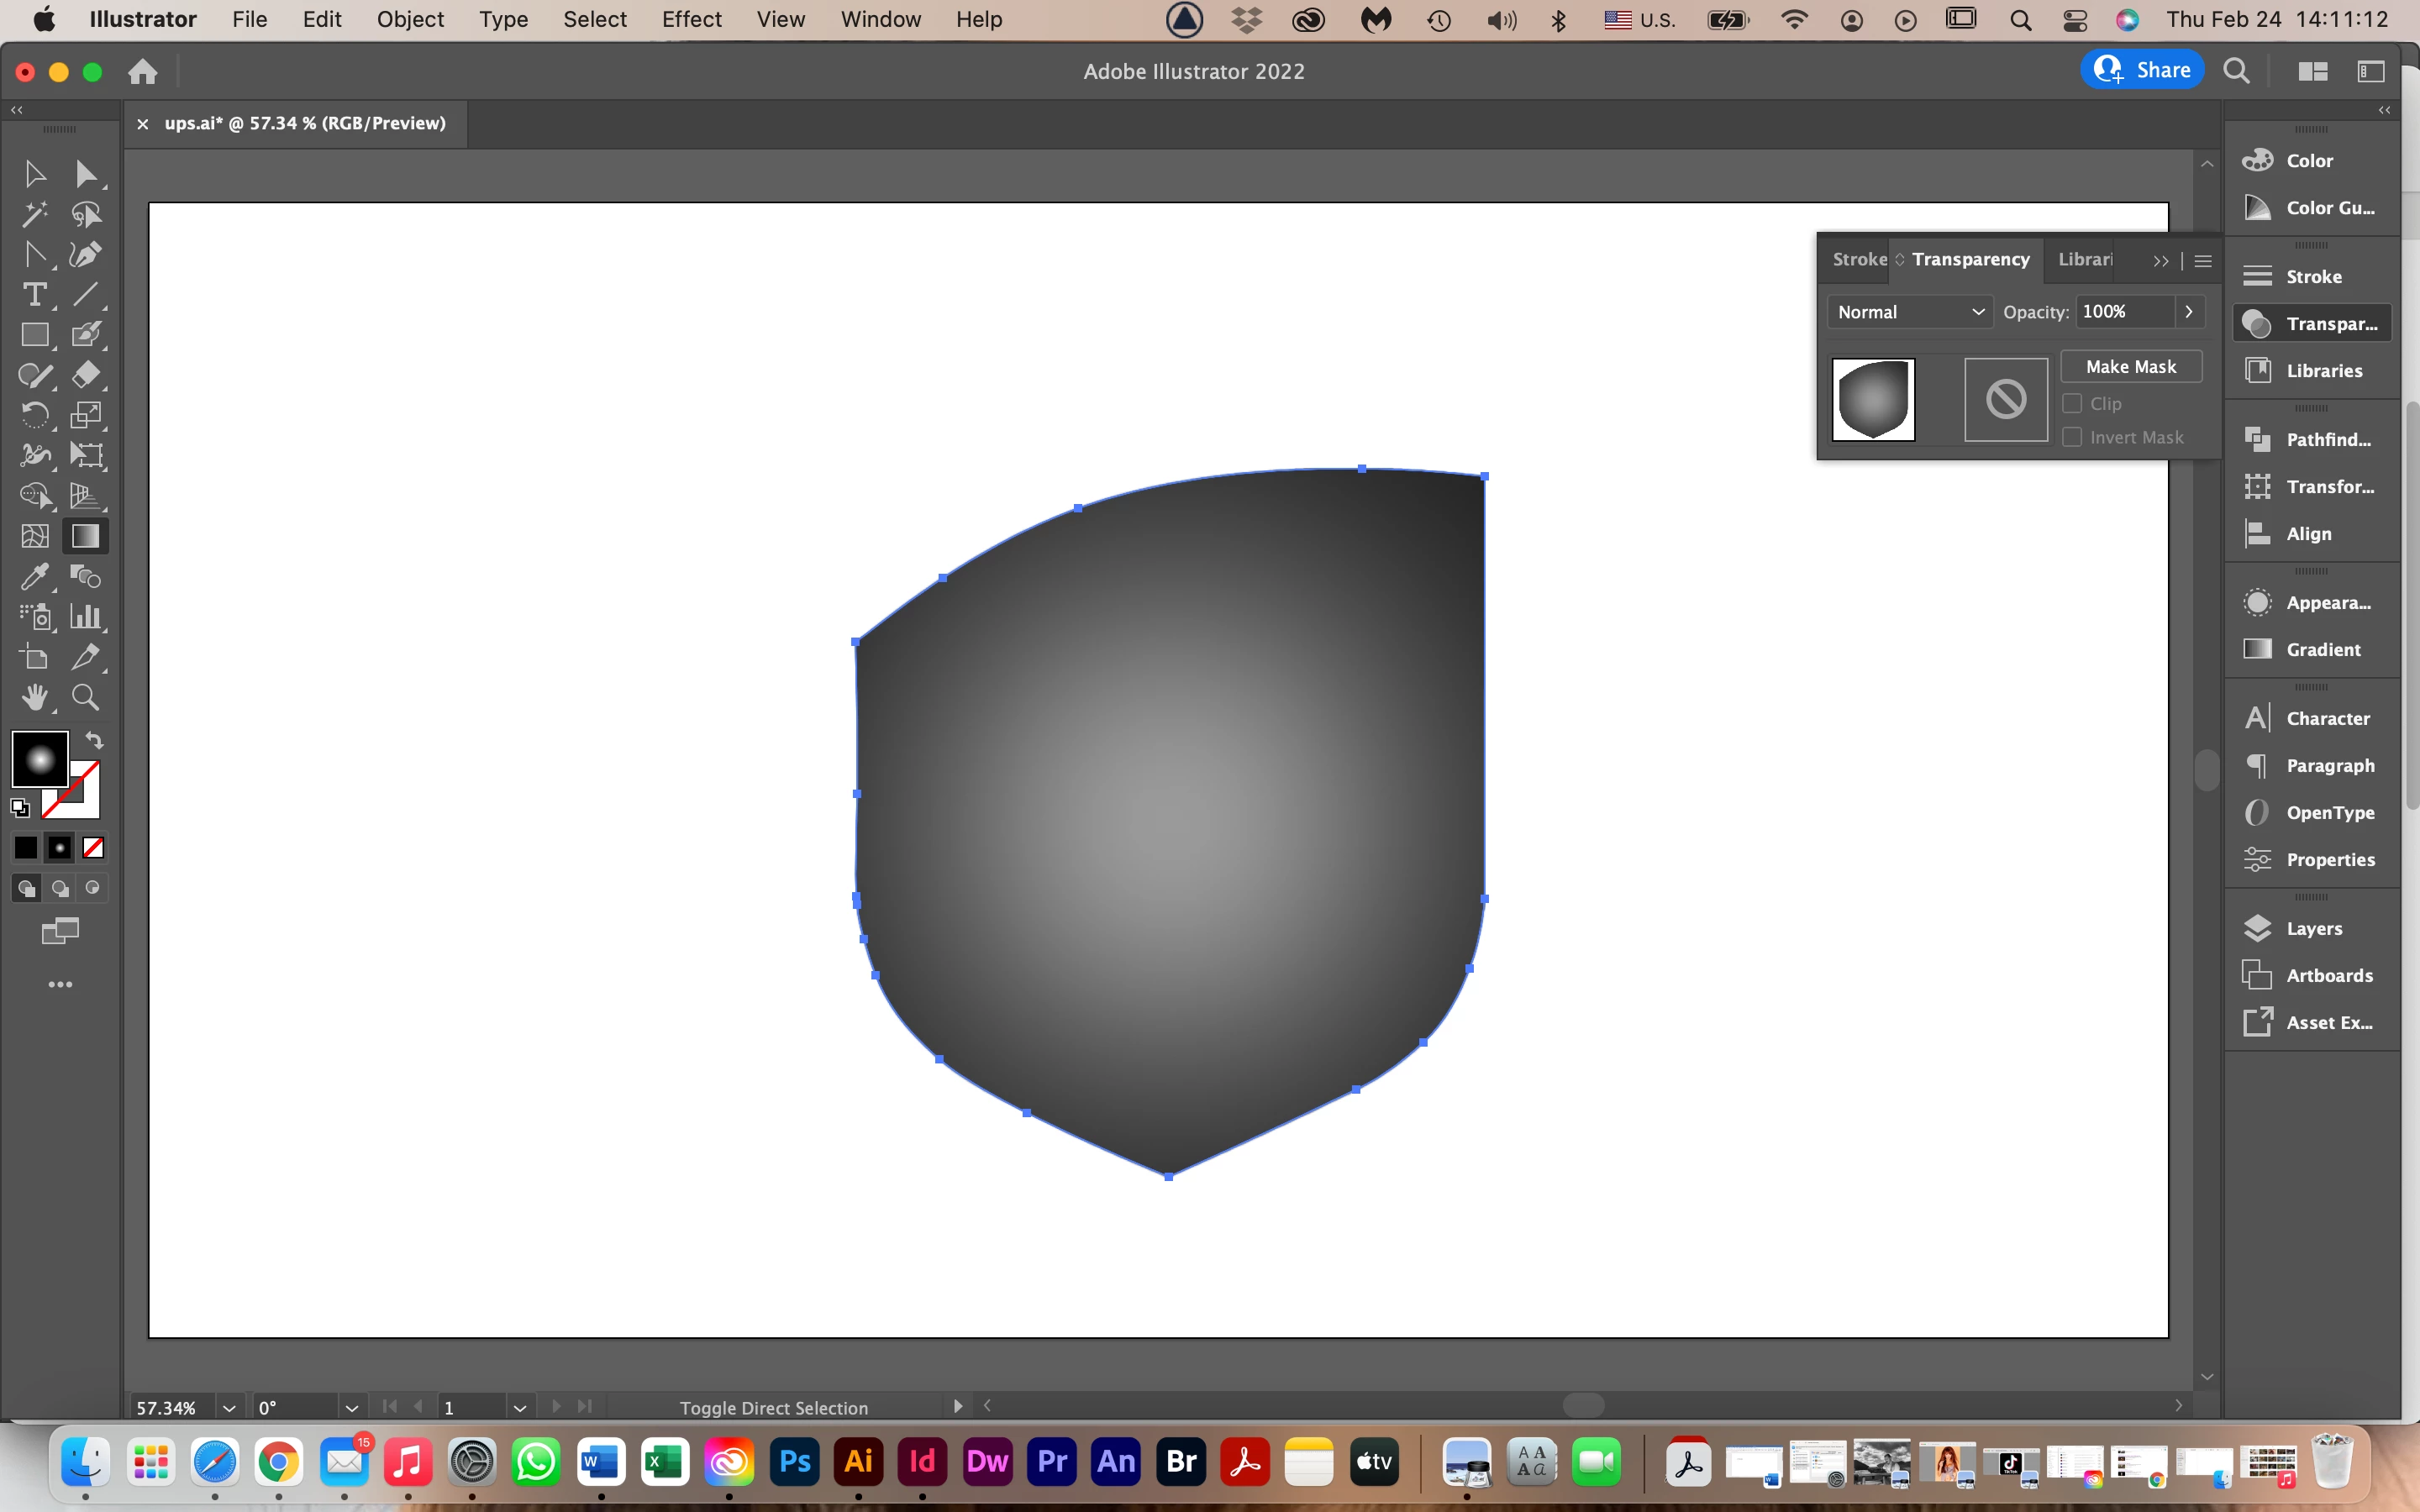2420x1512 pixels.
Task: Enable the Clip checkbox
Action: pyautogui.click(x=2072, y=403)
